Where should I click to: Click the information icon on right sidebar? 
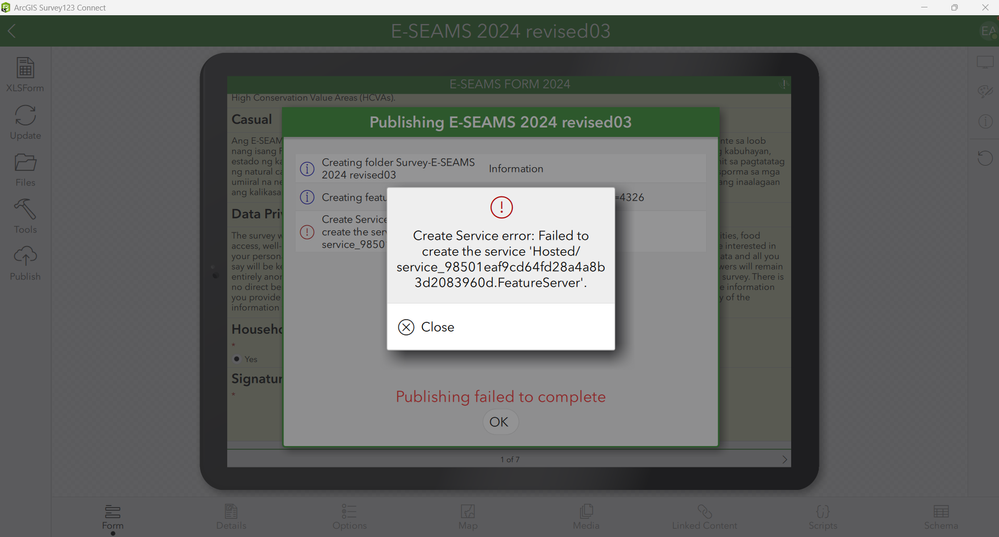tap(985, 121)
